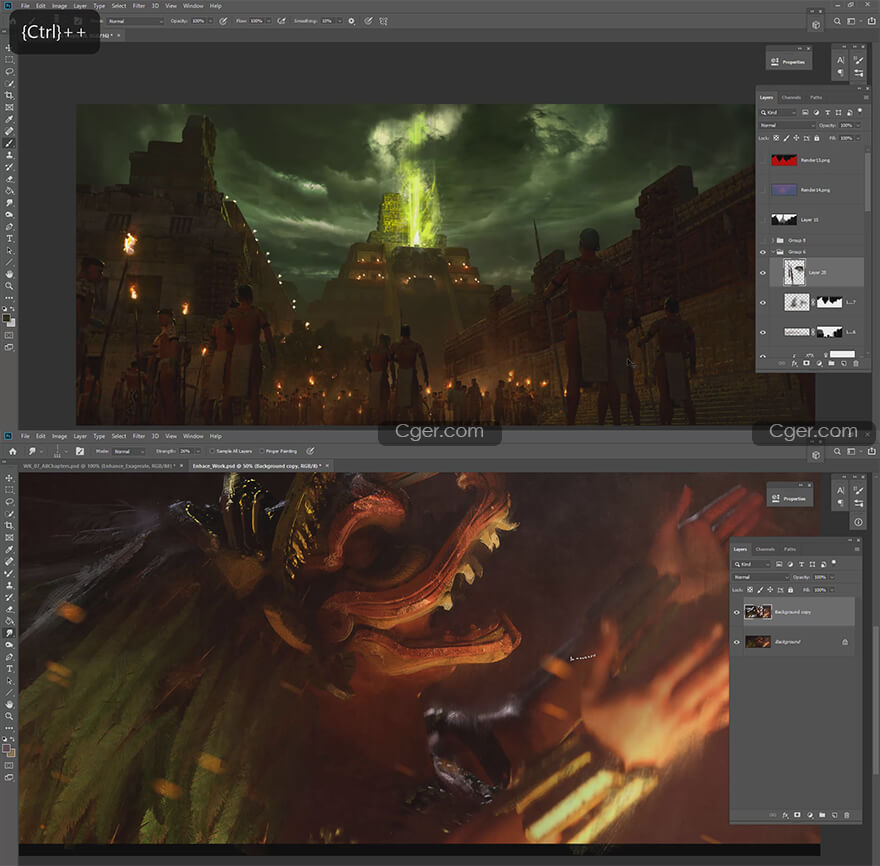Viewport: 880px width, 866px height.
Task: Select the Type tool in the bottom window
Action: 10,668
